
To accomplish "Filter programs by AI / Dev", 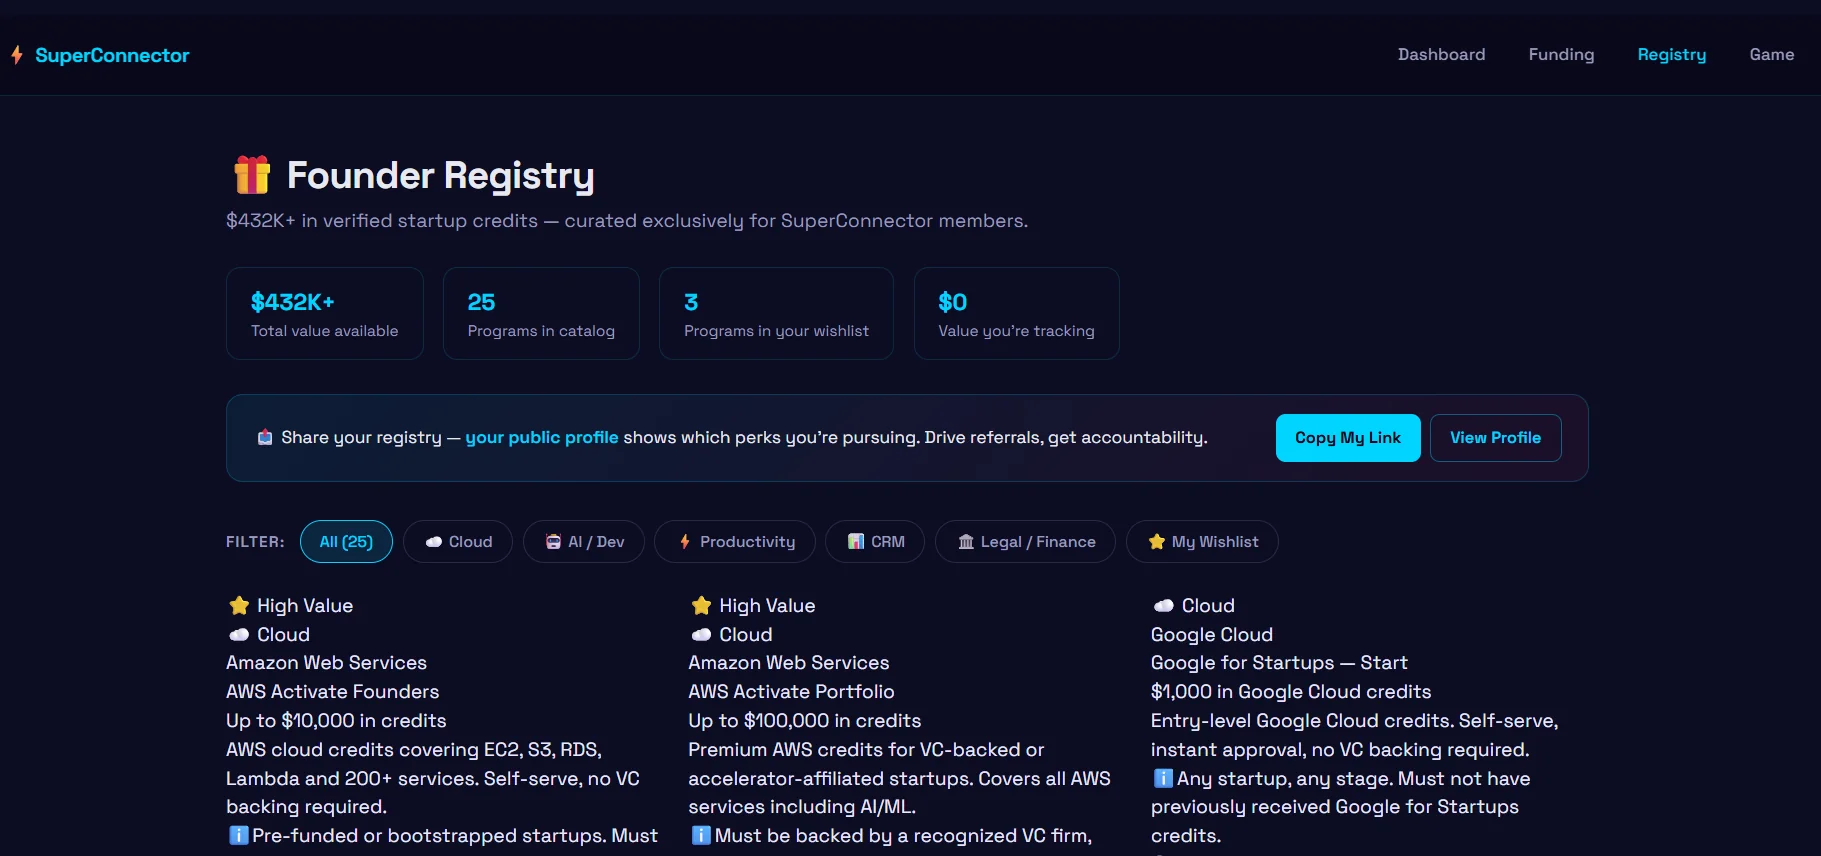I will [x=584, y=542].
